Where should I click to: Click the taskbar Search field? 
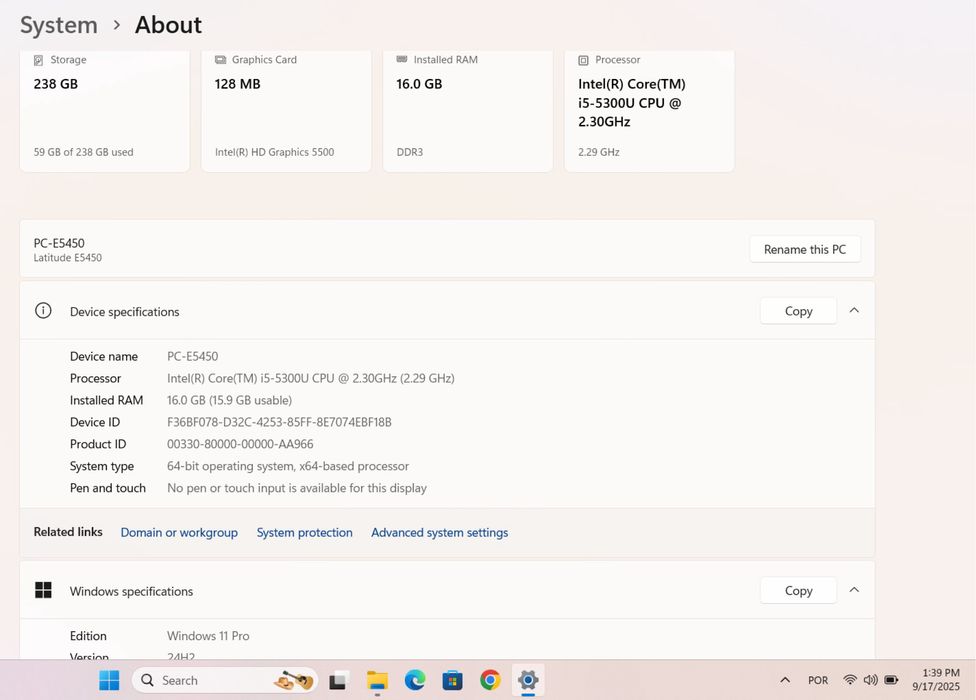coord(225,680)
